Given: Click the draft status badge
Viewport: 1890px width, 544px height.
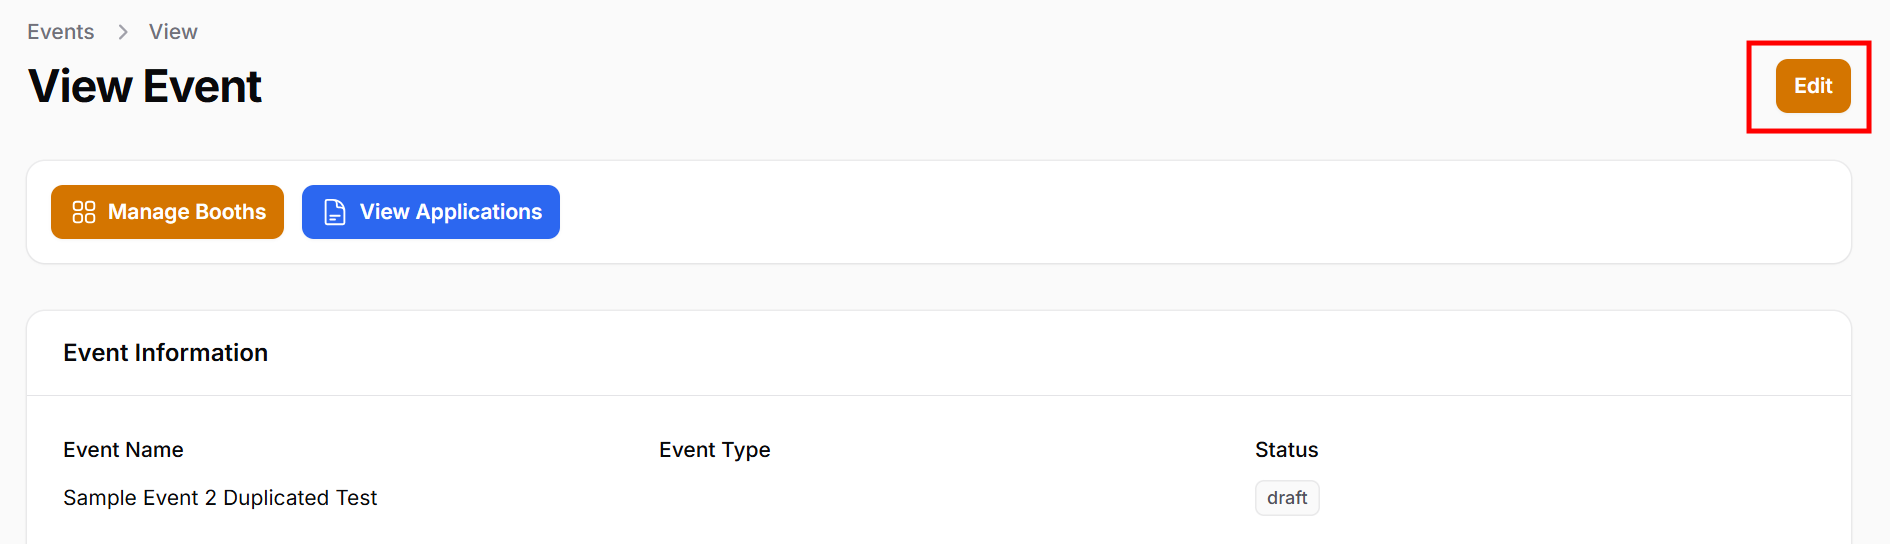Looking at the screenshot, I should point(1287,498).
